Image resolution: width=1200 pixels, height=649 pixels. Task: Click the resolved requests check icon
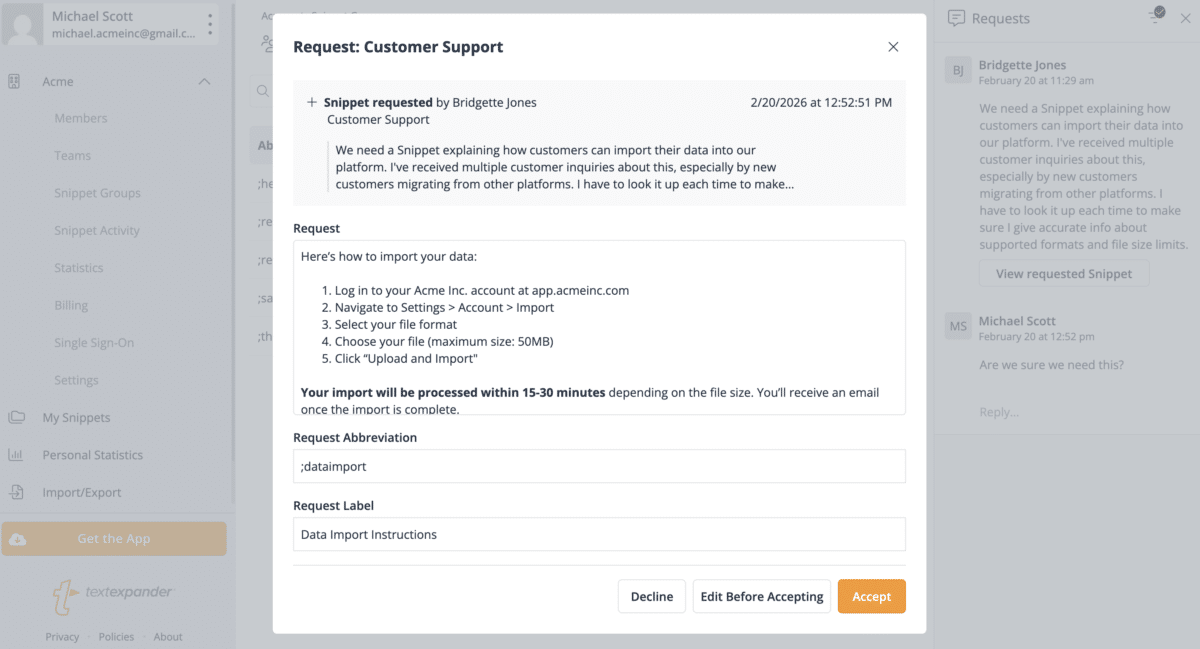(1157, 15)
